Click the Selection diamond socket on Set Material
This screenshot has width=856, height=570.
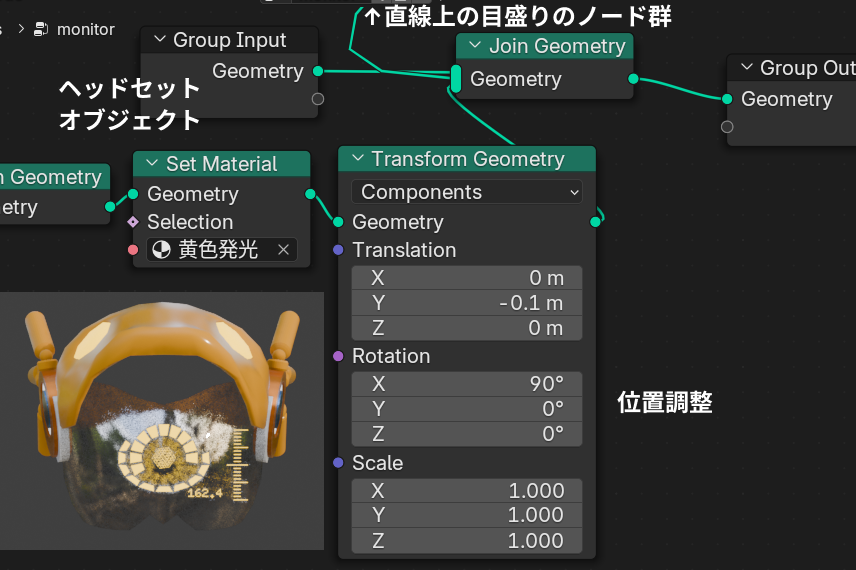click(x=133, y=222)
